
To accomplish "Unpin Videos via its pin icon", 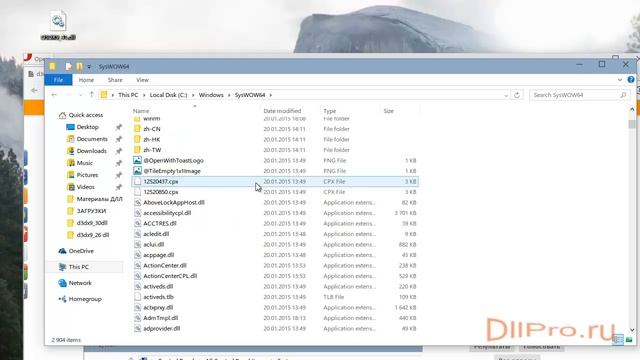I will 118,187.
